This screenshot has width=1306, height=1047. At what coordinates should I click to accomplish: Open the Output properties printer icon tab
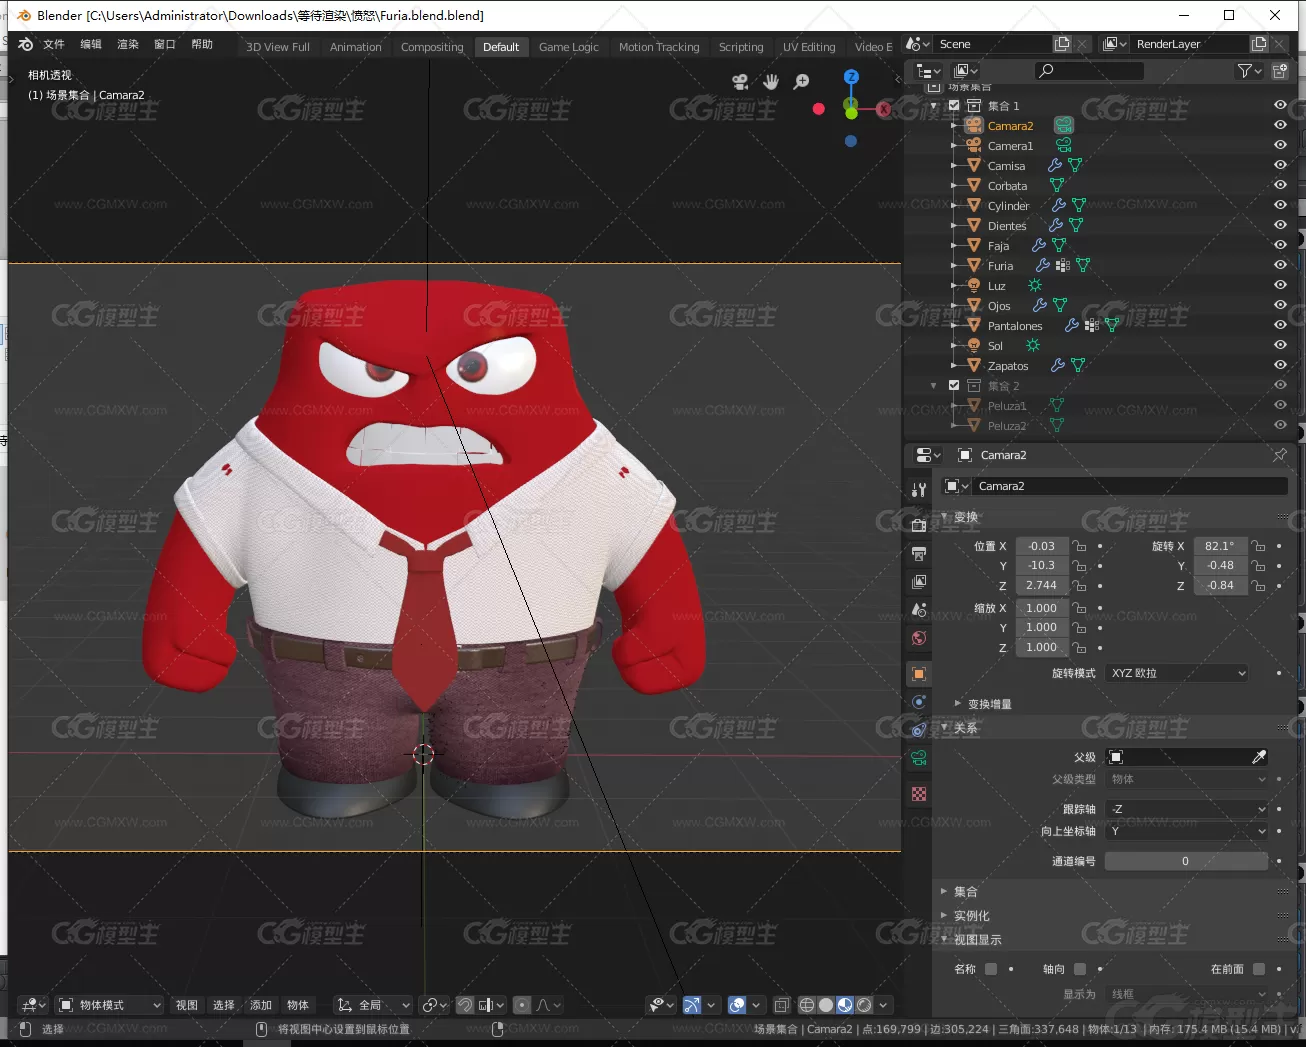[x=919, y=553]
